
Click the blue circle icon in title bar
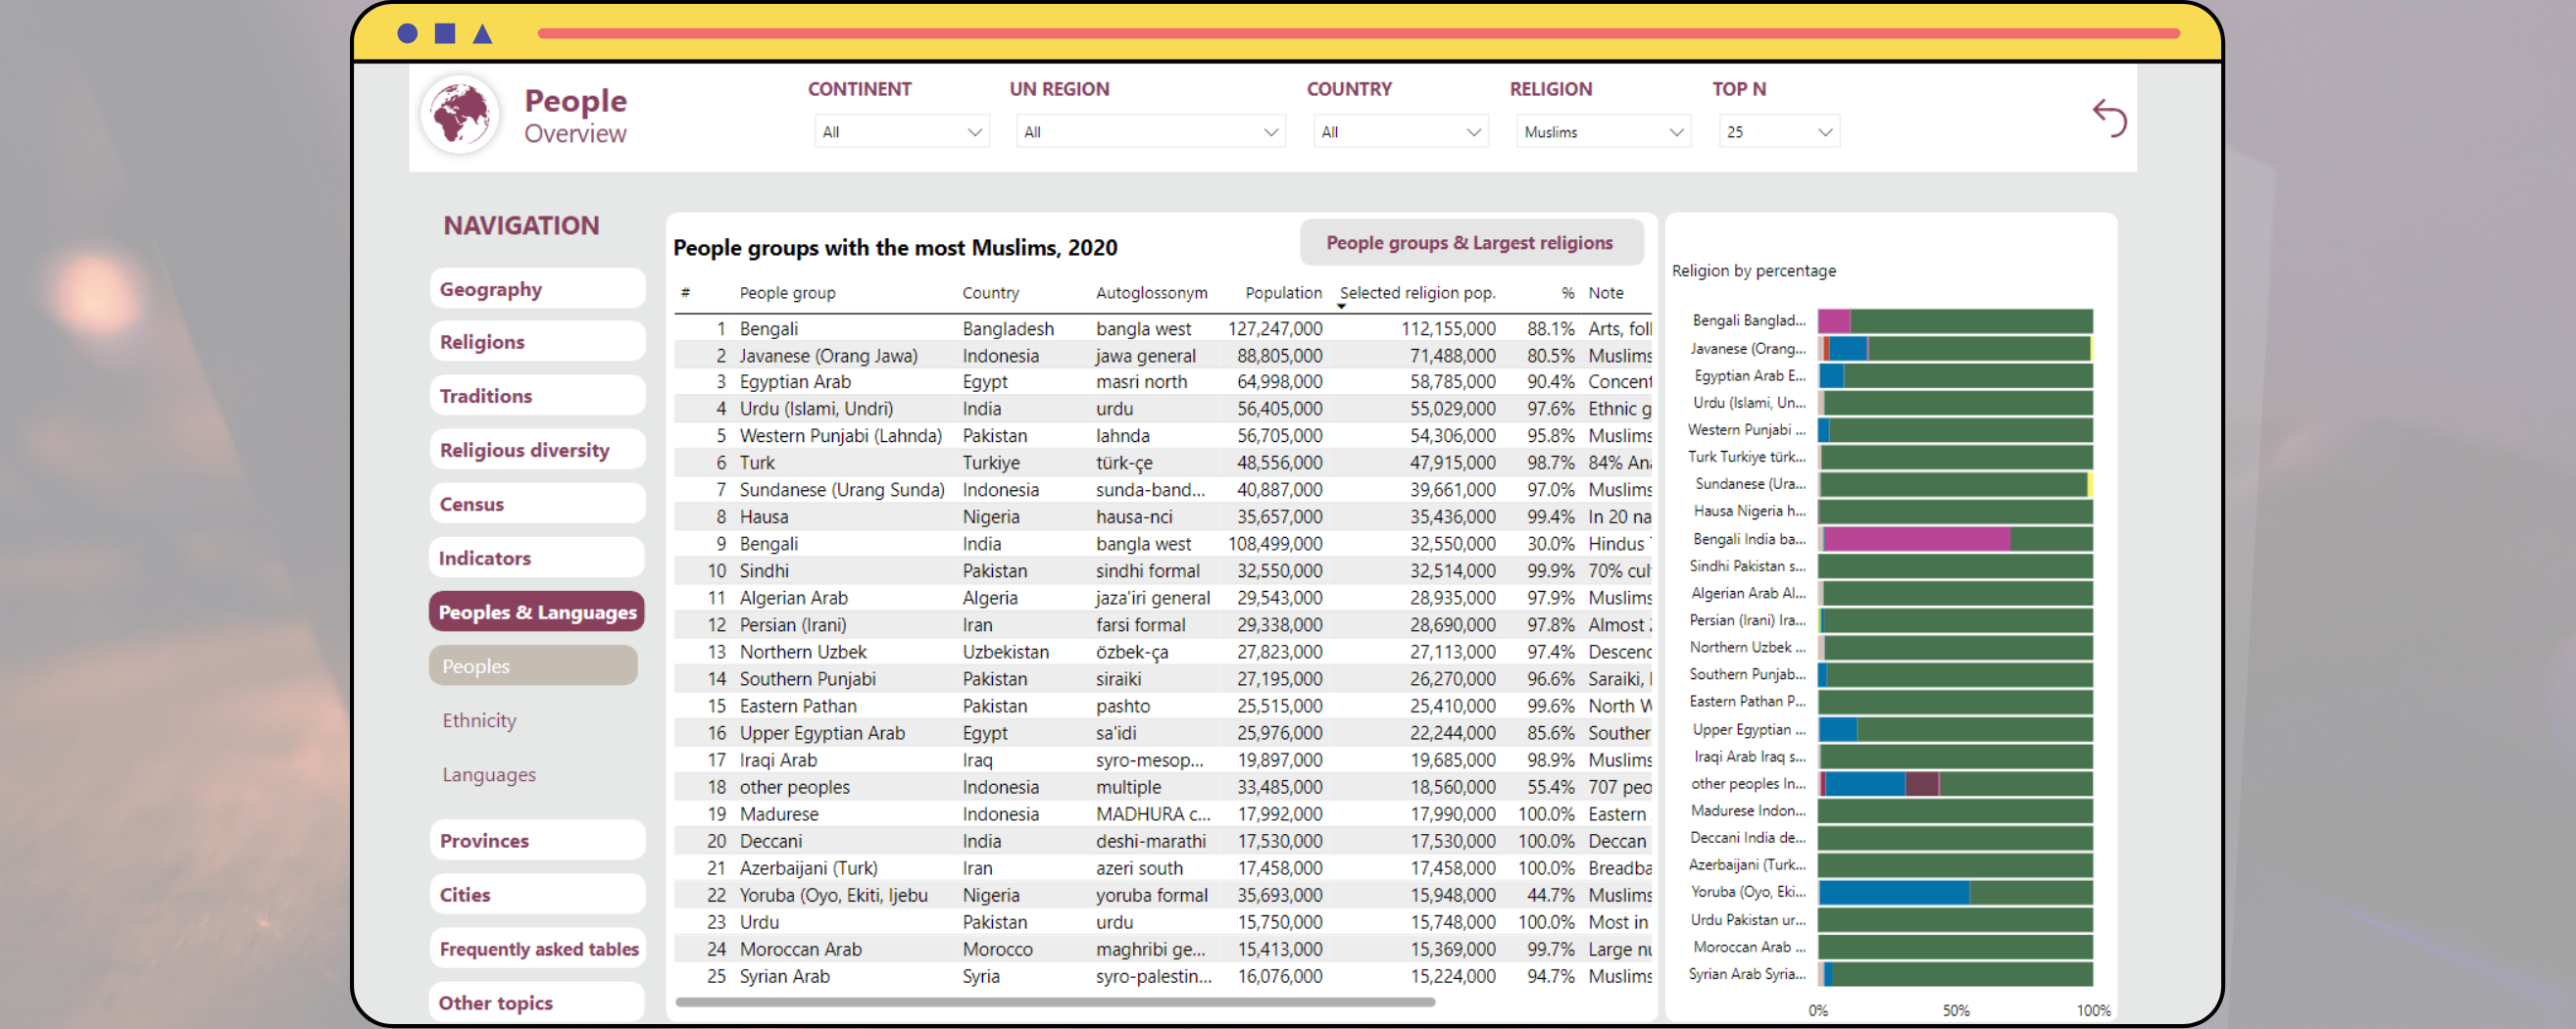(407, 33)
